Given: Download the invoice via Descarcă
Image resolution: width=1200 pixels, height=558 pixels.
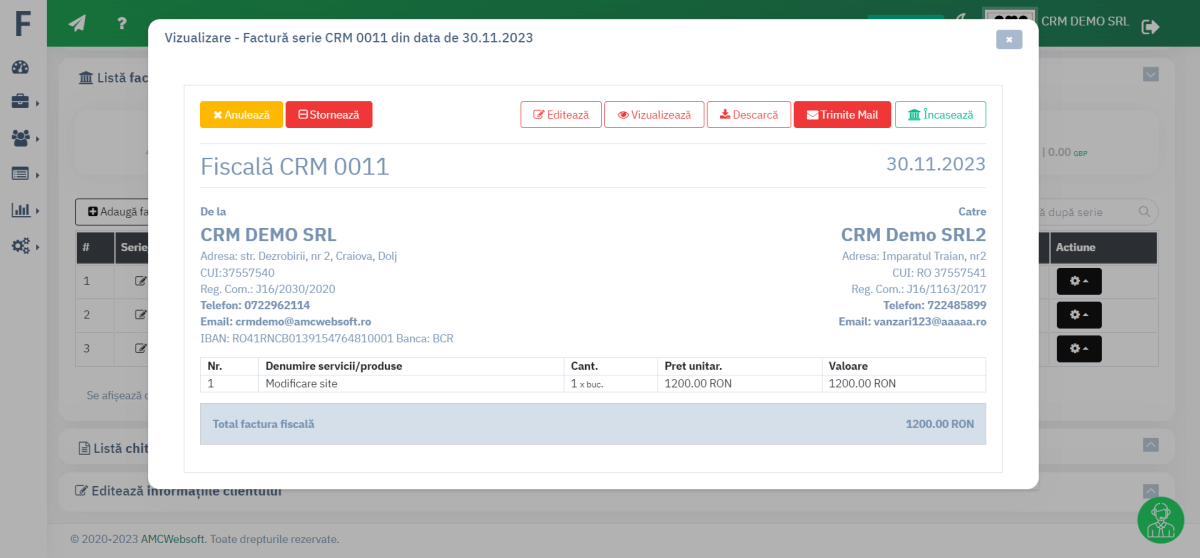Looking at the screenshot, I should 749,115.
